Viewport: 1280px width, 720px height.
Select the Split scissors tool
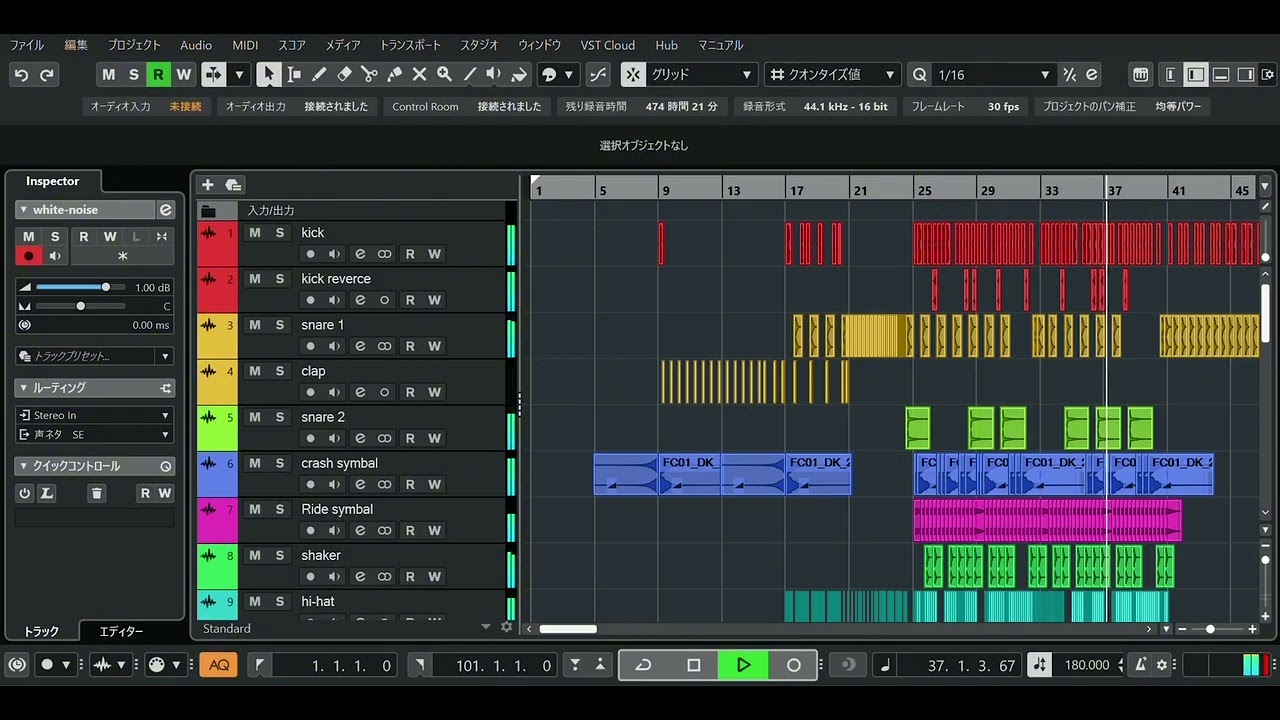coord(369,75)
